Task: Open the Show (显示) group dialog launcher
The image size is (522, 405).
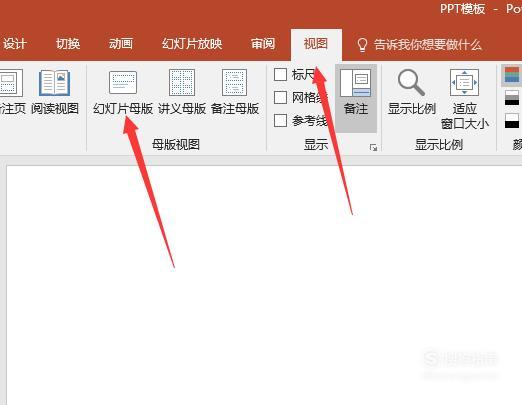Action: [x=373, y=147]
